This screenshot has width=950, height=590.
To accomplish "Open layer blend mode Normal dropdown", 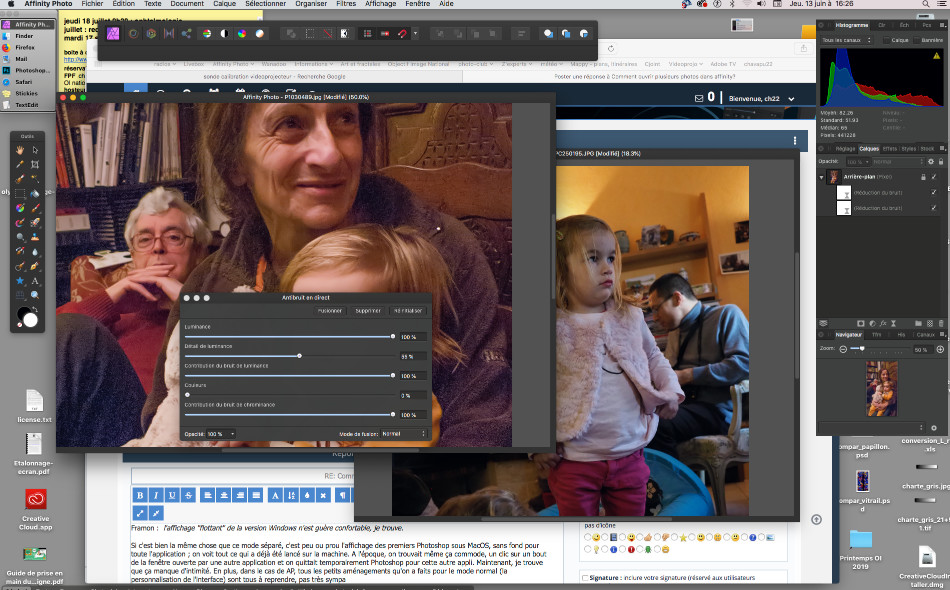I will click(899, 162).
